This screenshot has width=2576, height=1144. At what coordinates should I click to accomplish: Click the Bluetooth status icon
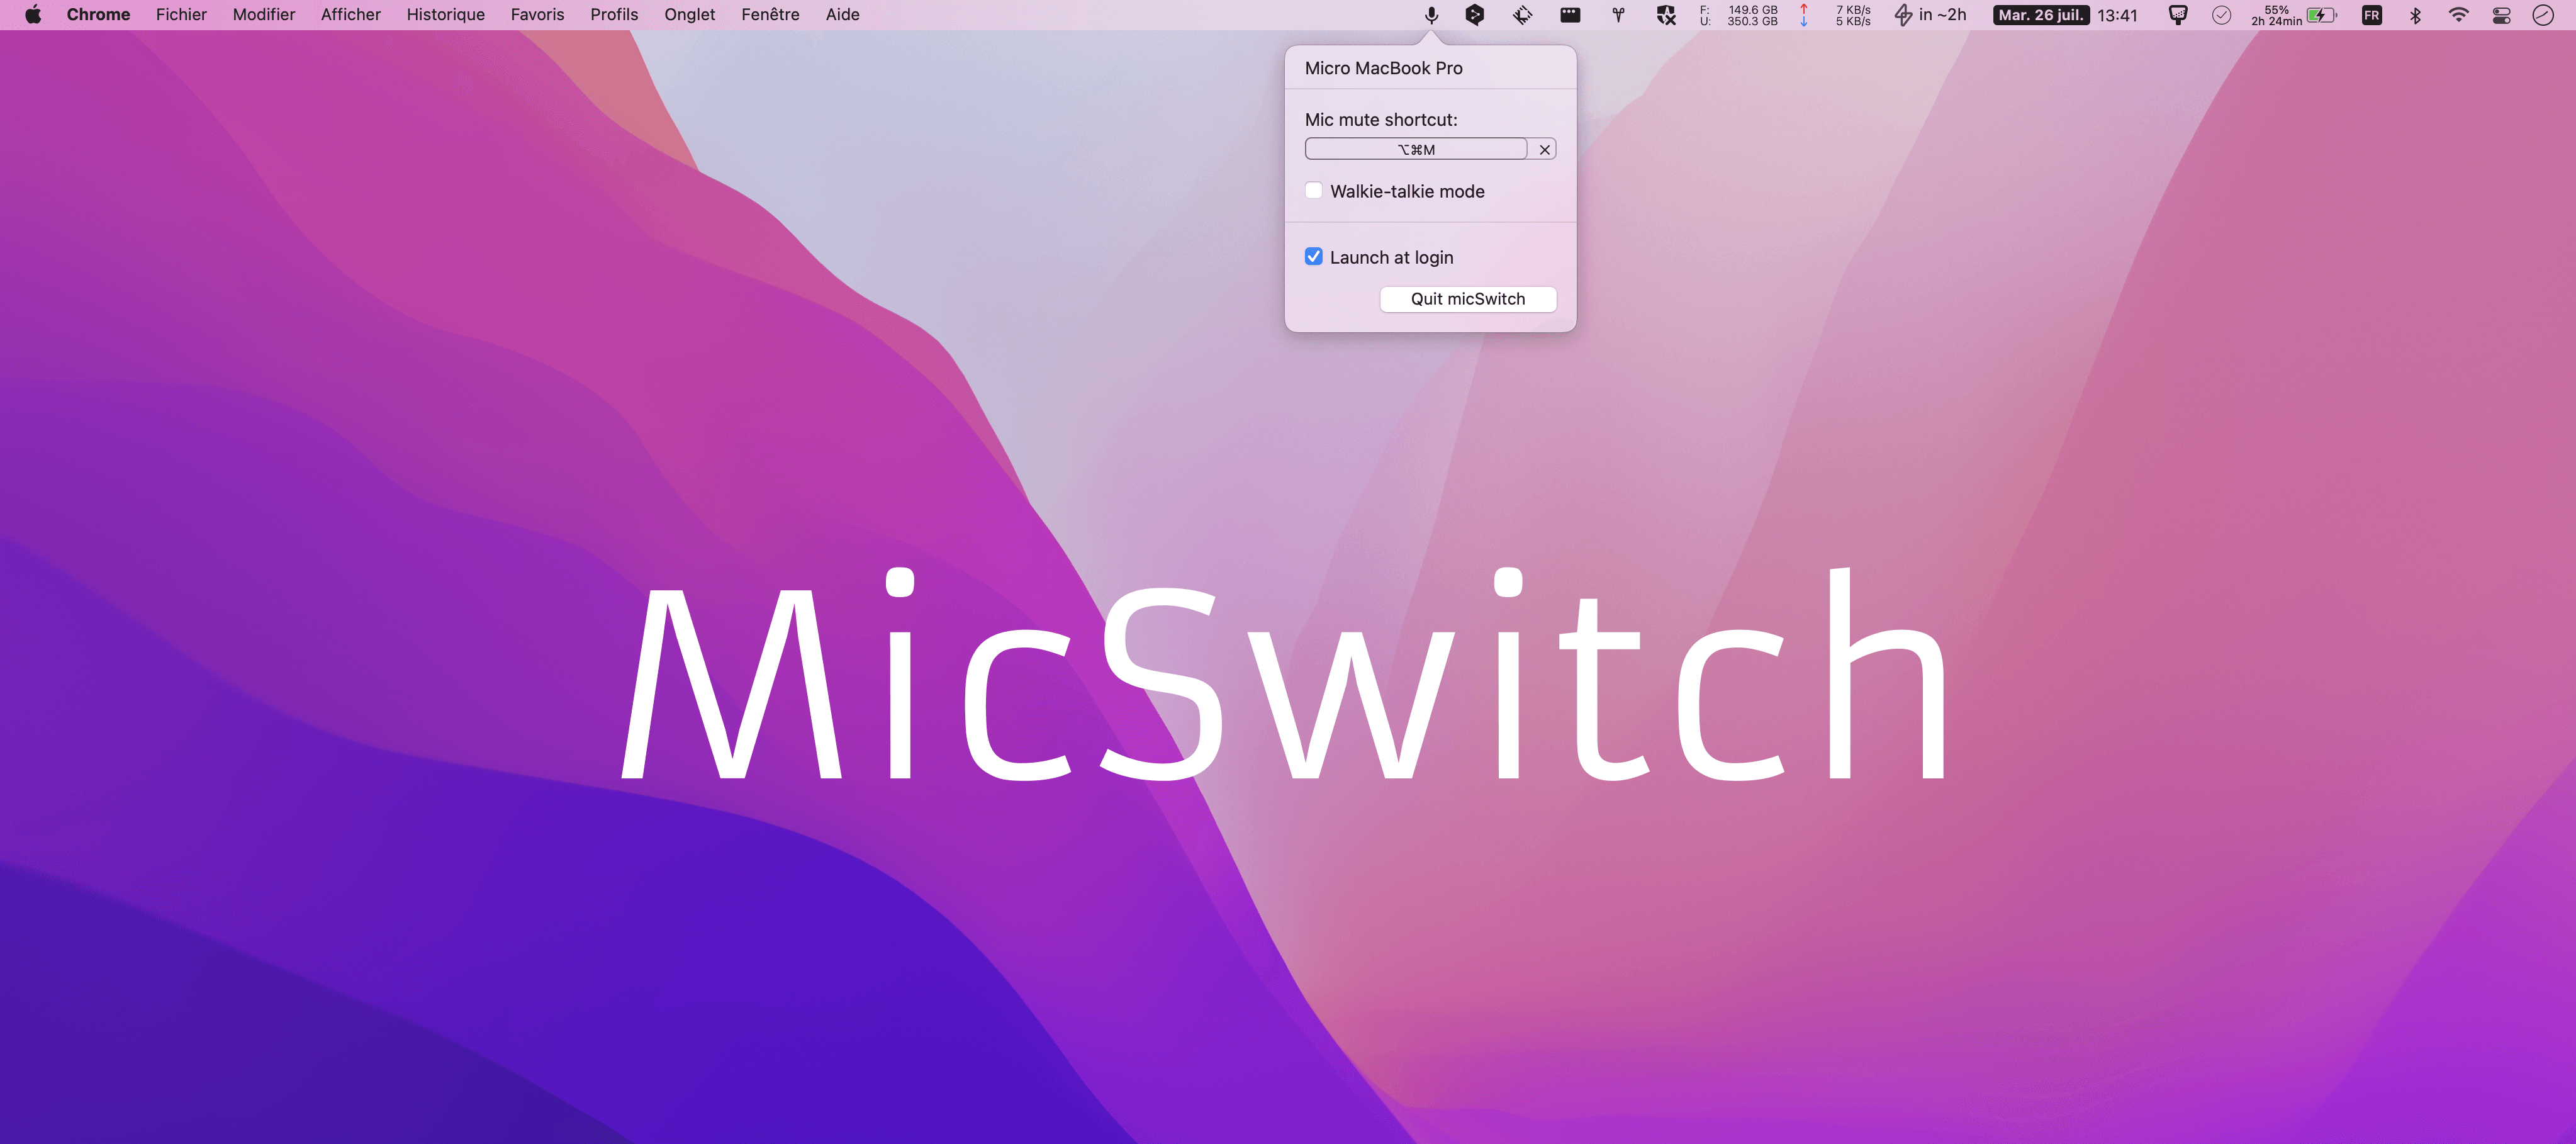(x=2415, y=14)
